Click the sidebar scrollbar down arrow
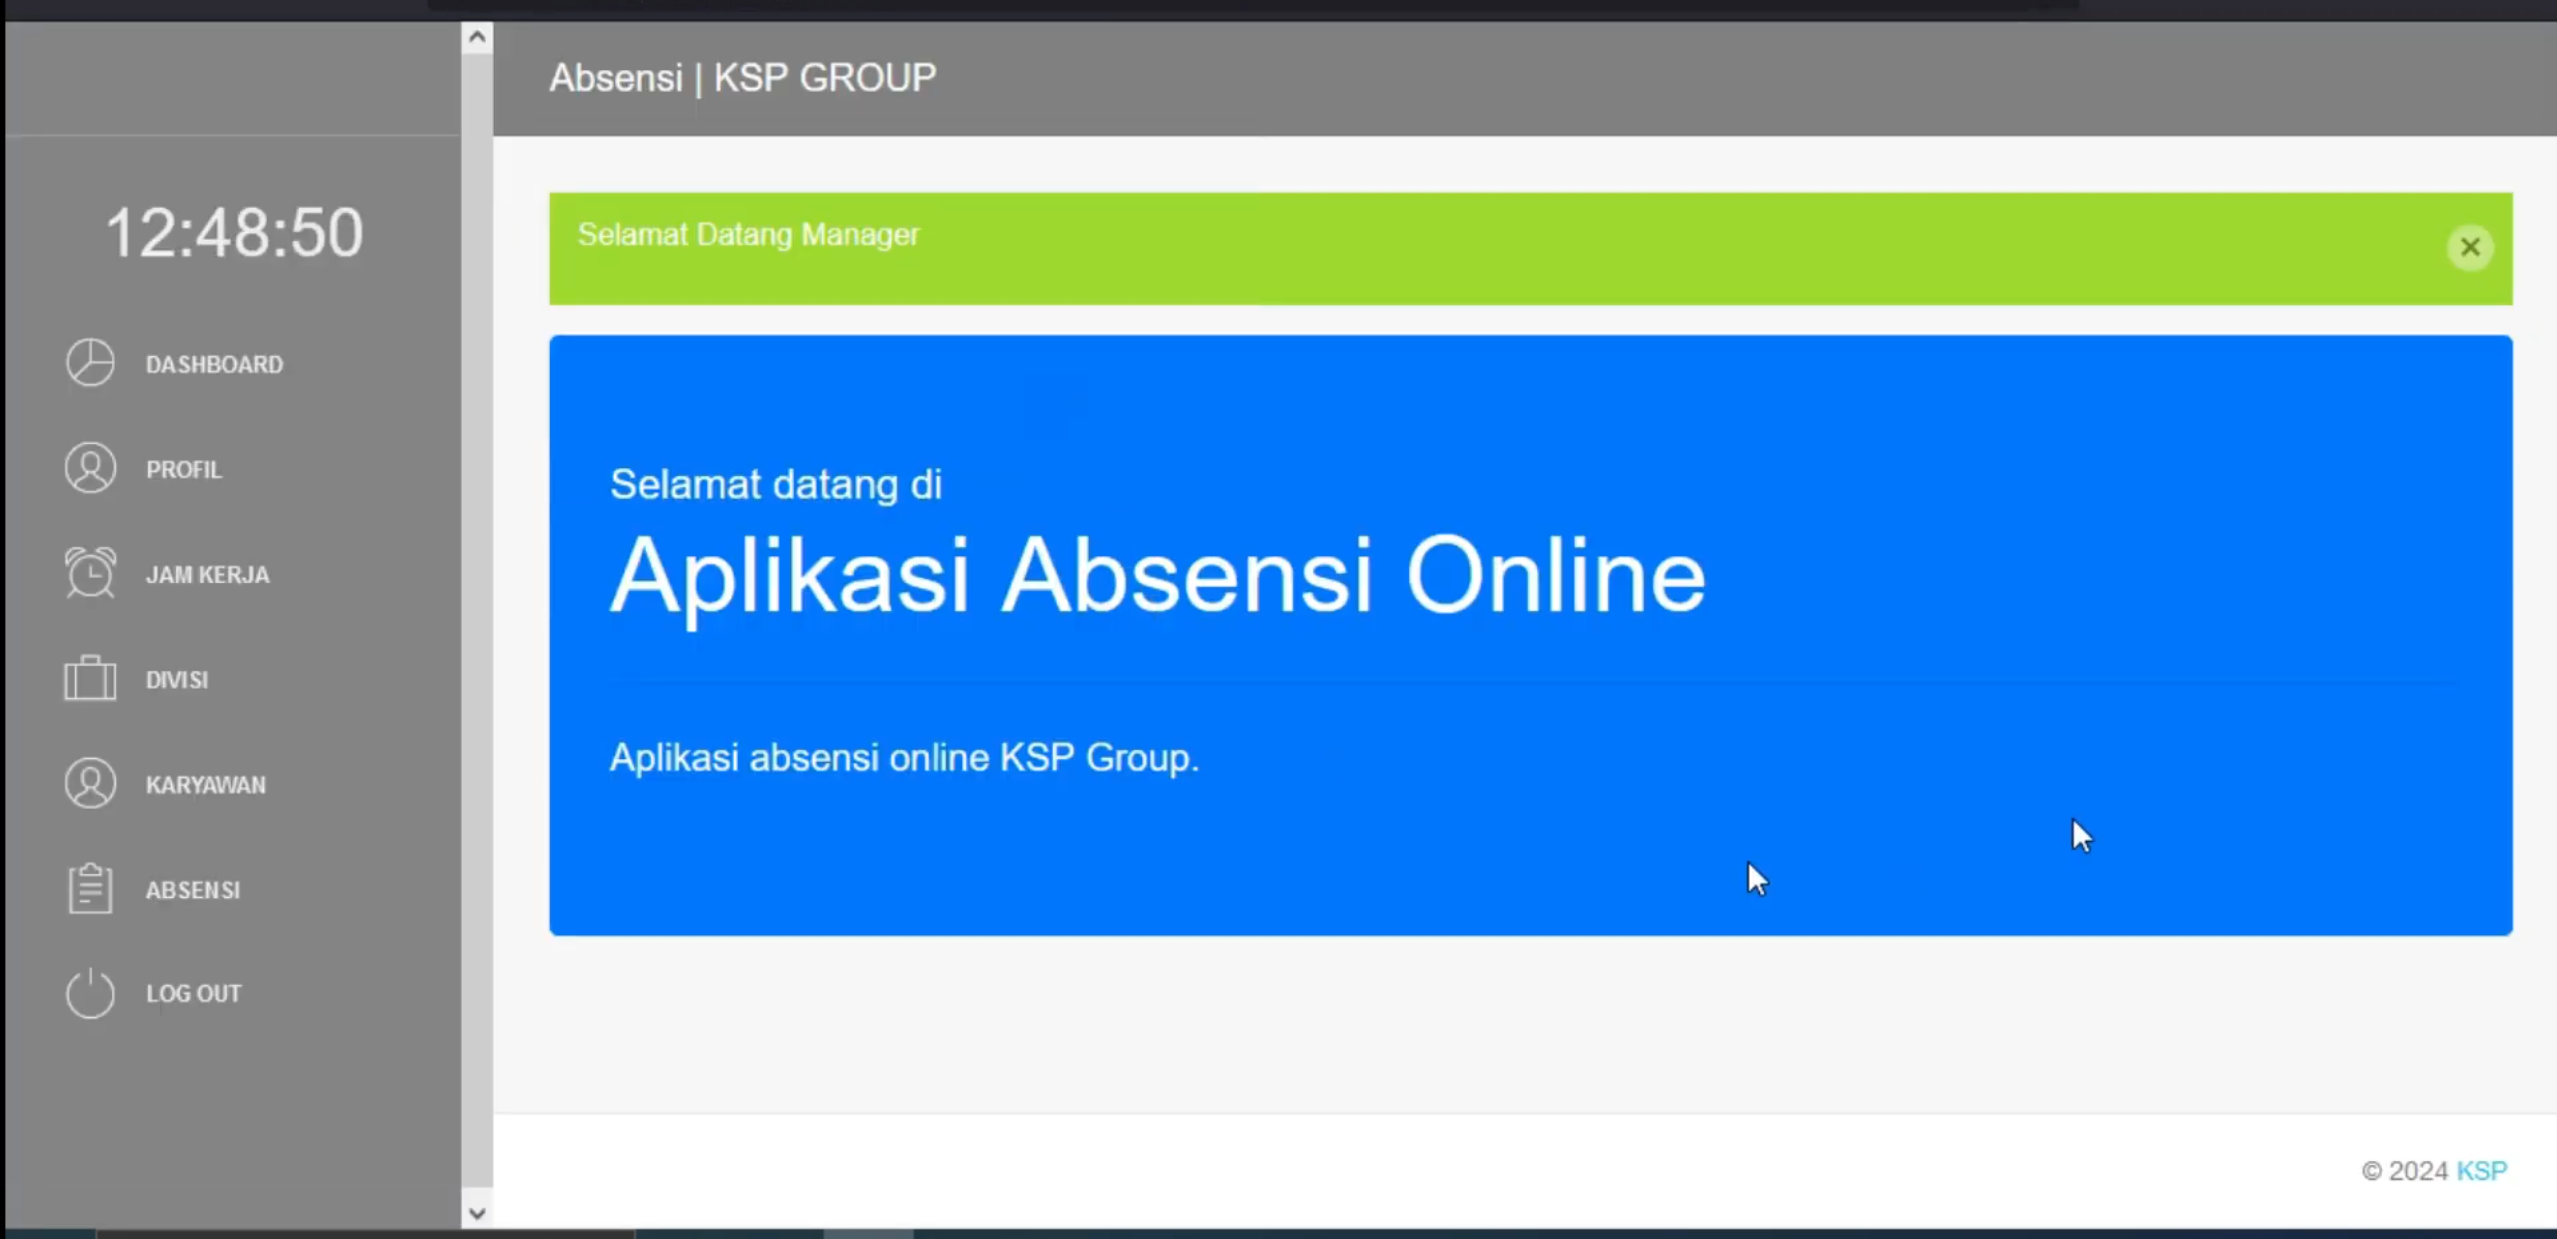This screenshot has height=1239, width=2557. [x=477, y=1213]
